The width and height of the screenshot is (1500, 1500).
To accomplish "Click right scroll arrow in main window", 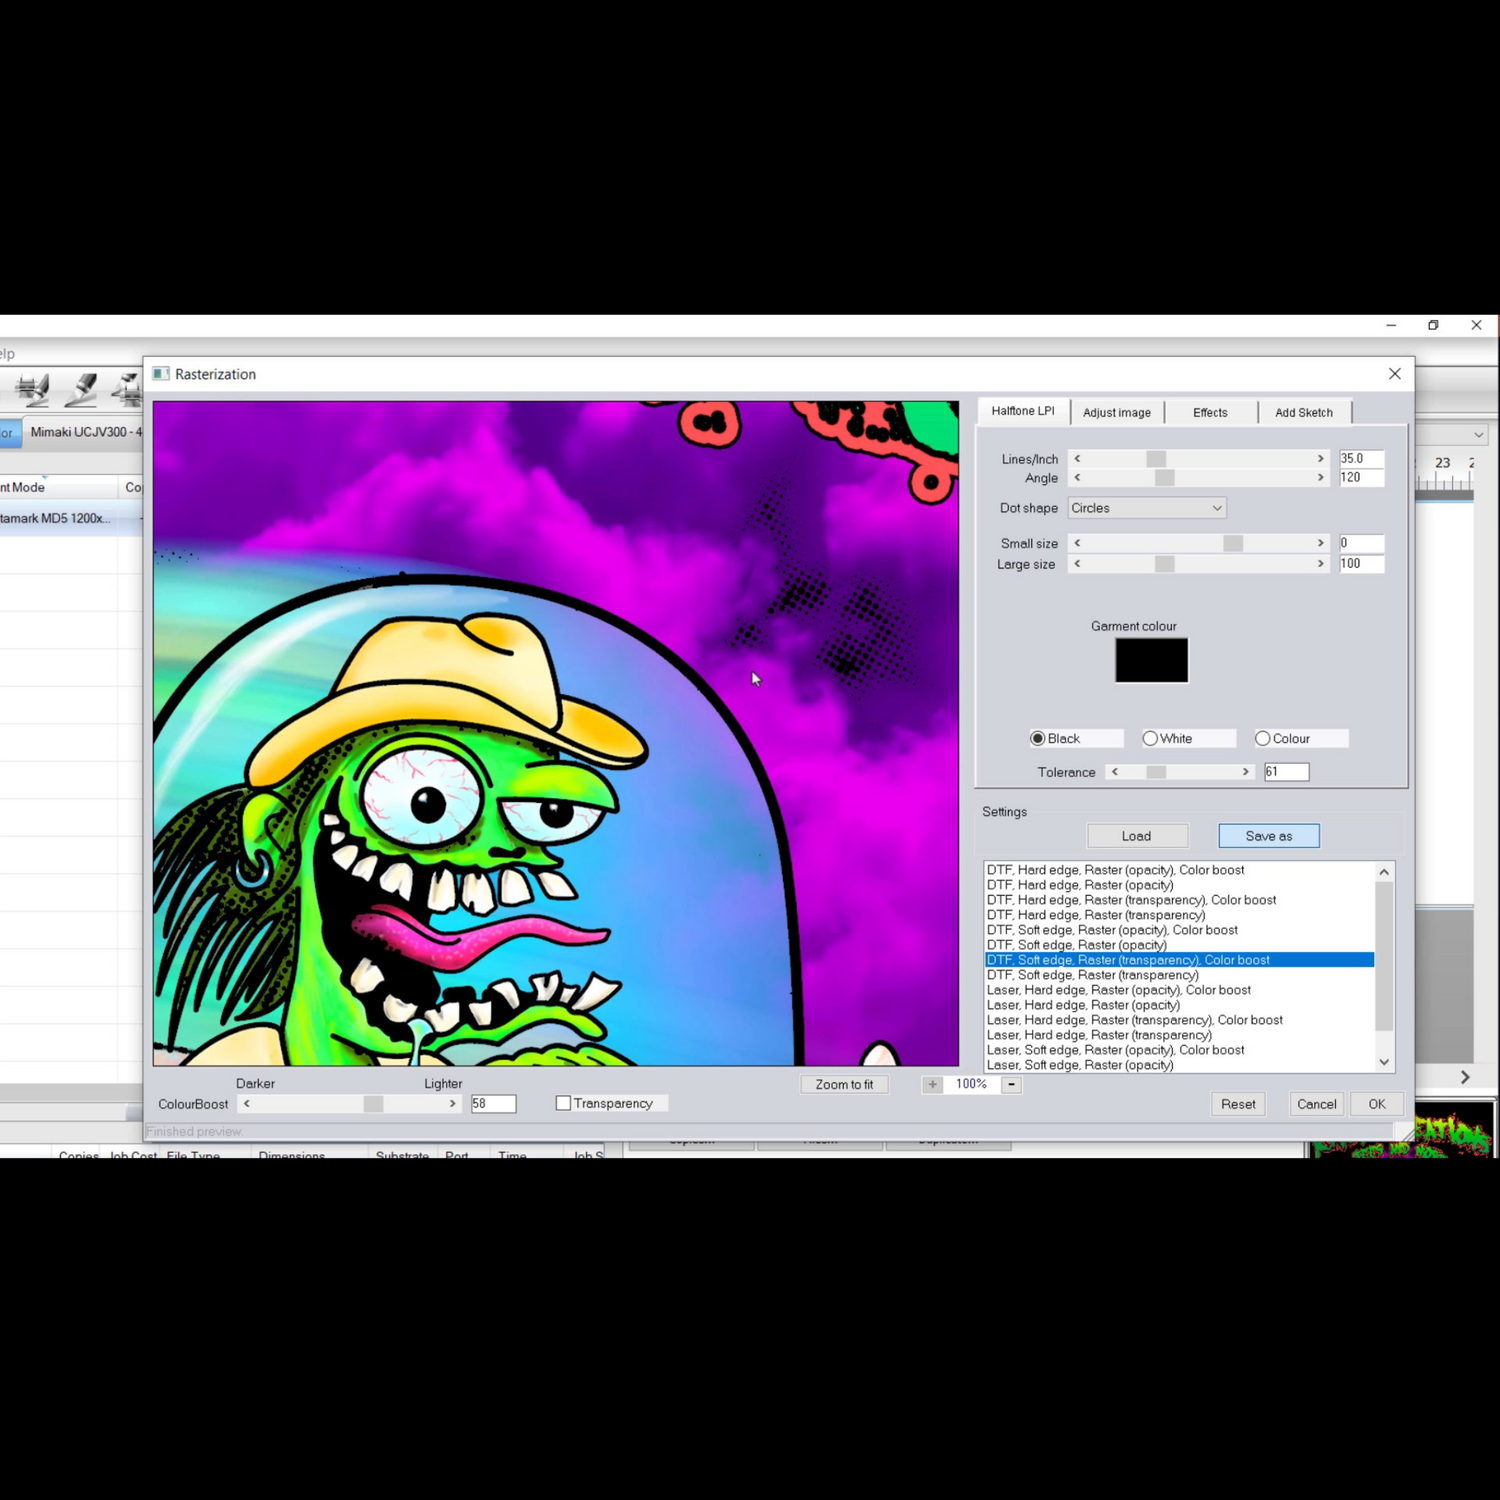I will [x=1465, y=1077].
